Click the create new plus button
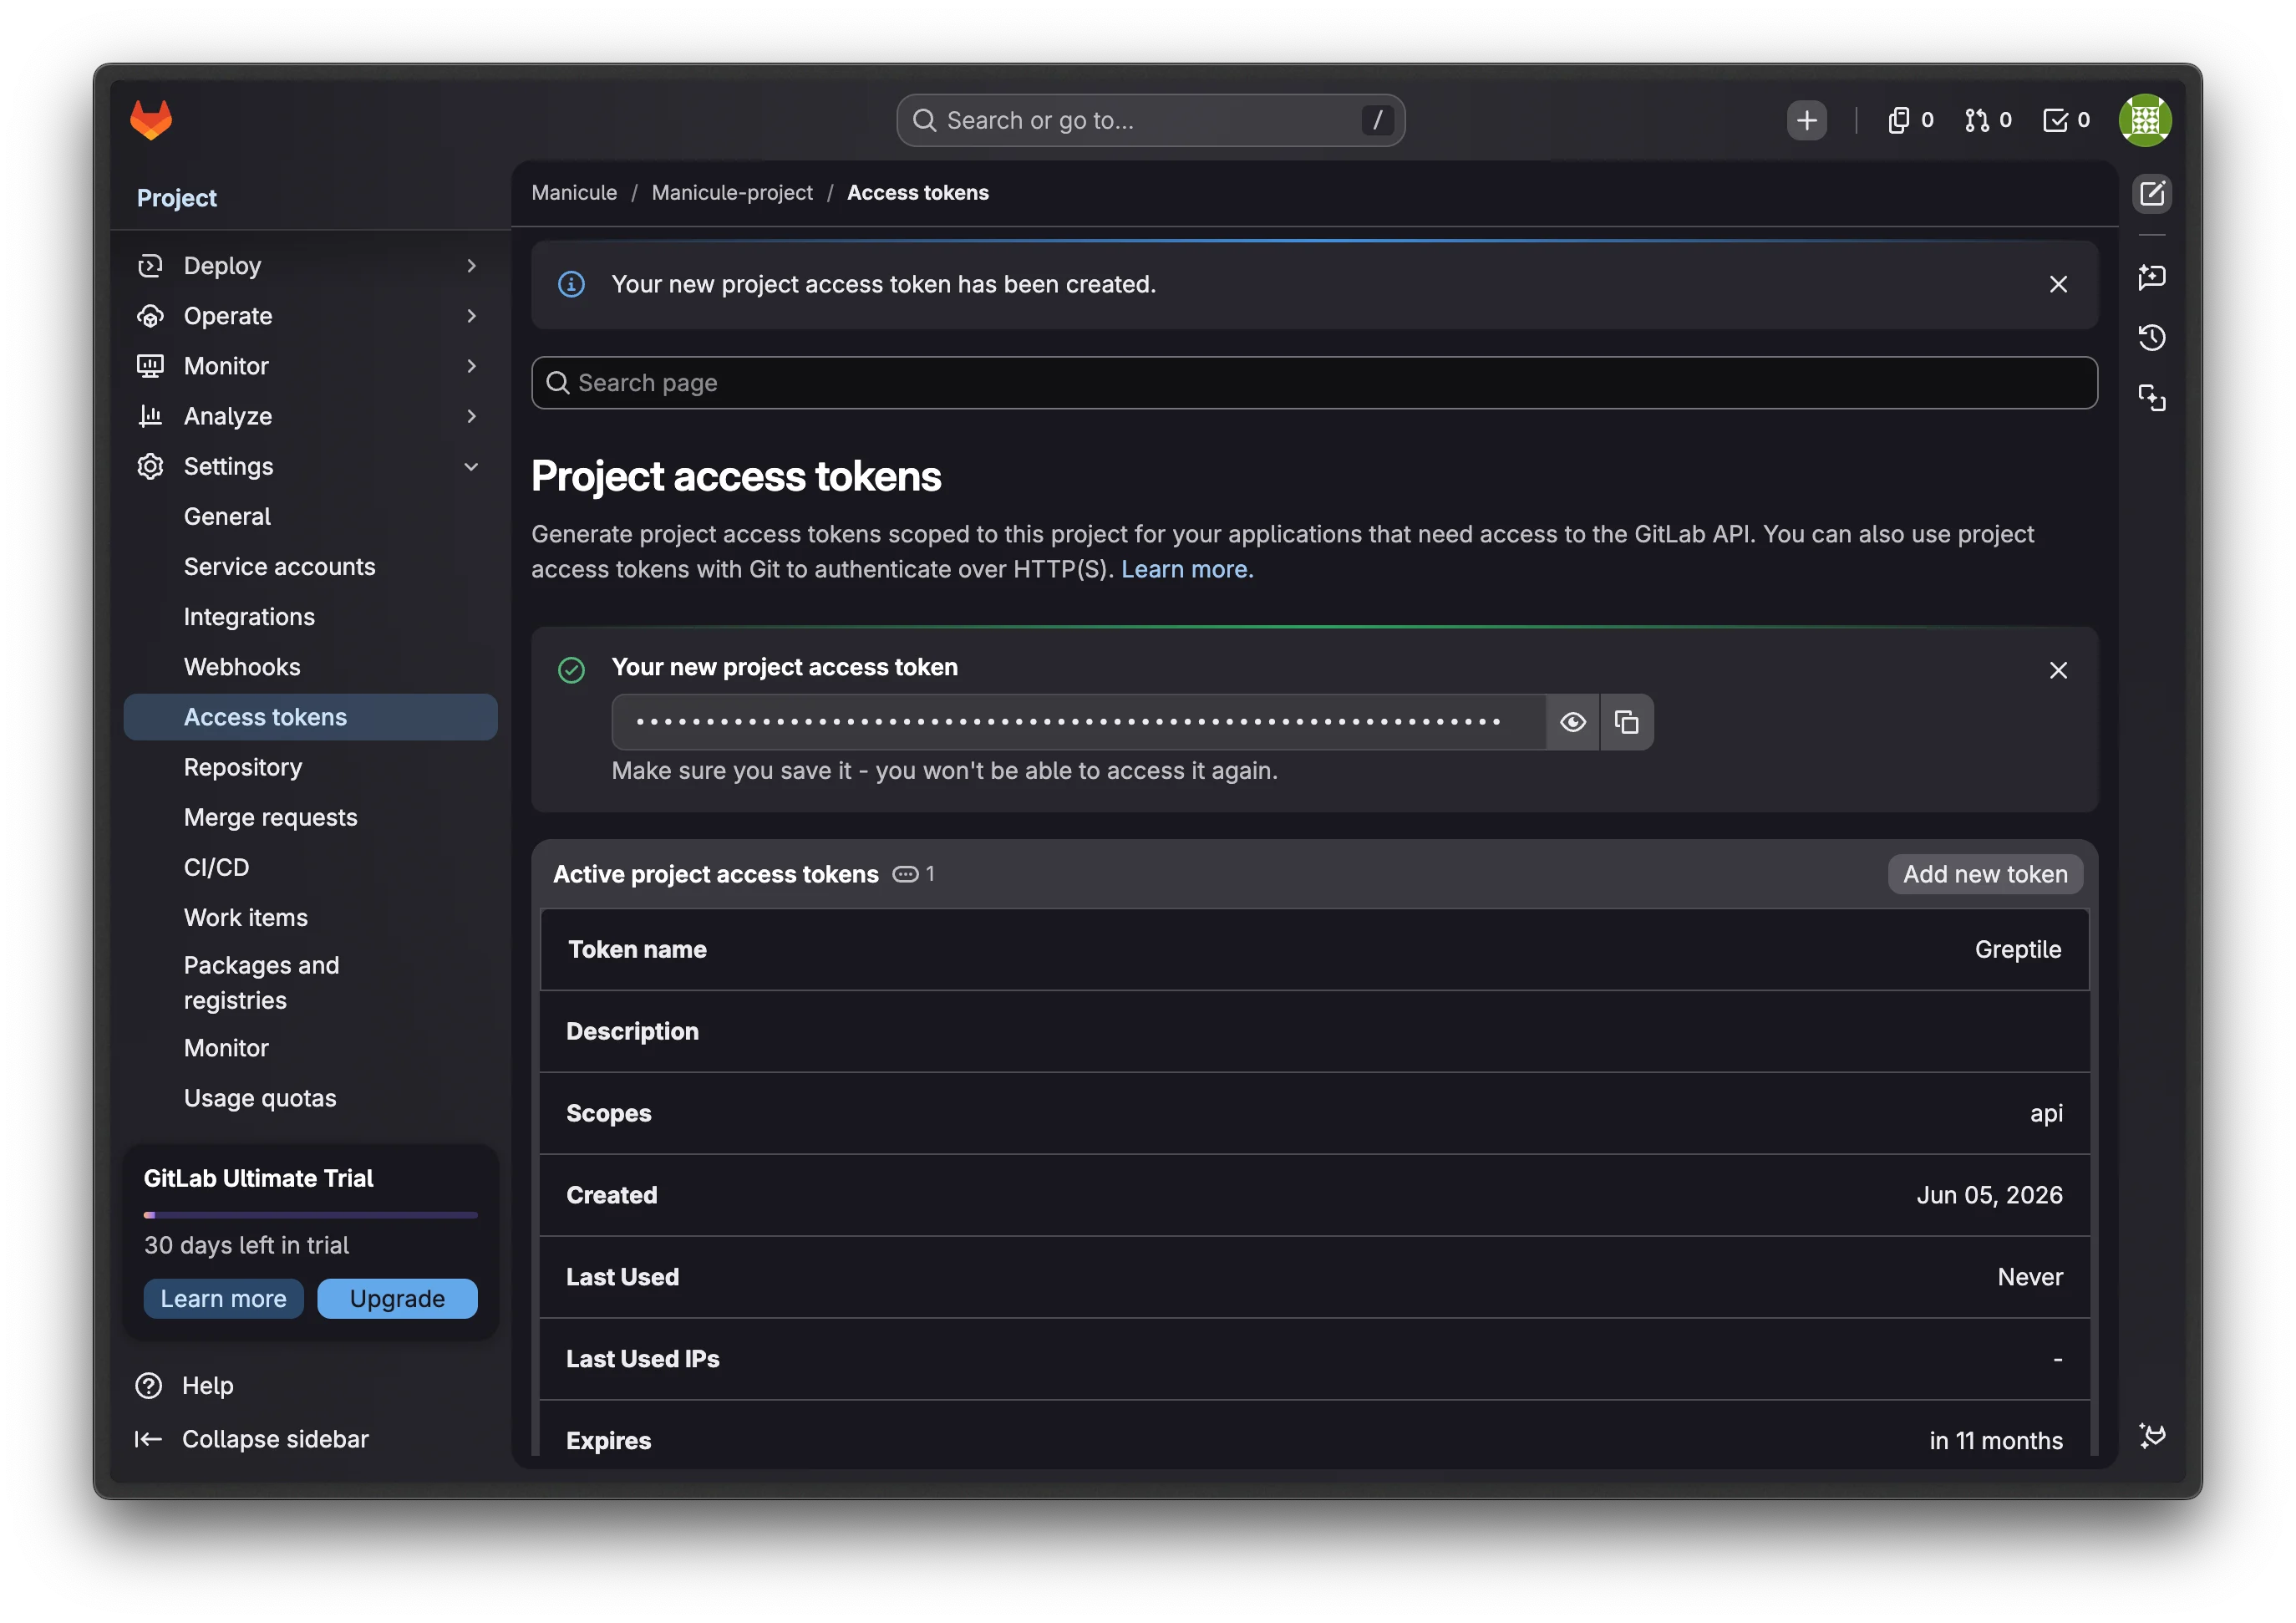2296x1623 pixels. pyautogui.click(x=1806, y=120)
